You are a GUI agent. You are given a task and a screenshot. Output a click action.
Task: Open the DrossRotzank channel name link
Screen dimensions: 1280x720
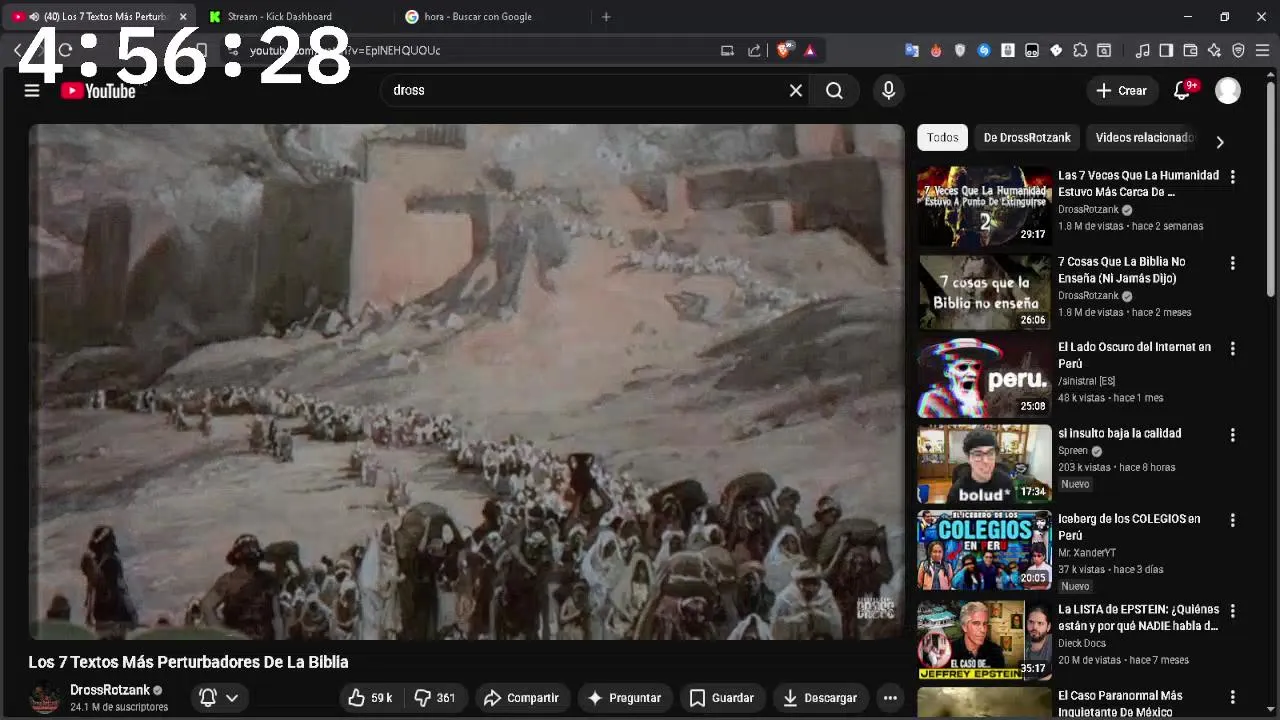pos(110,690)
